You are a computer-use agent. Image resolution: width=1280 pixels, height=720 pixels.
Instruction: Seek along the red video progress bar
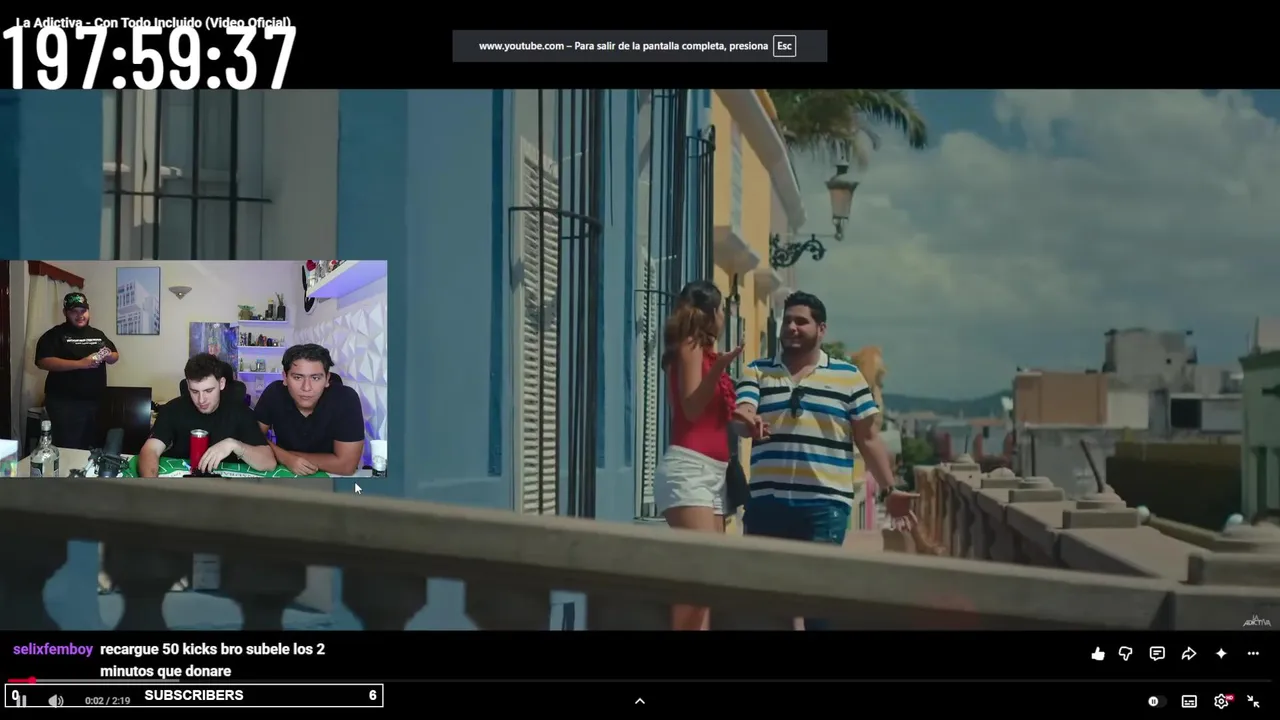point(640,681)
